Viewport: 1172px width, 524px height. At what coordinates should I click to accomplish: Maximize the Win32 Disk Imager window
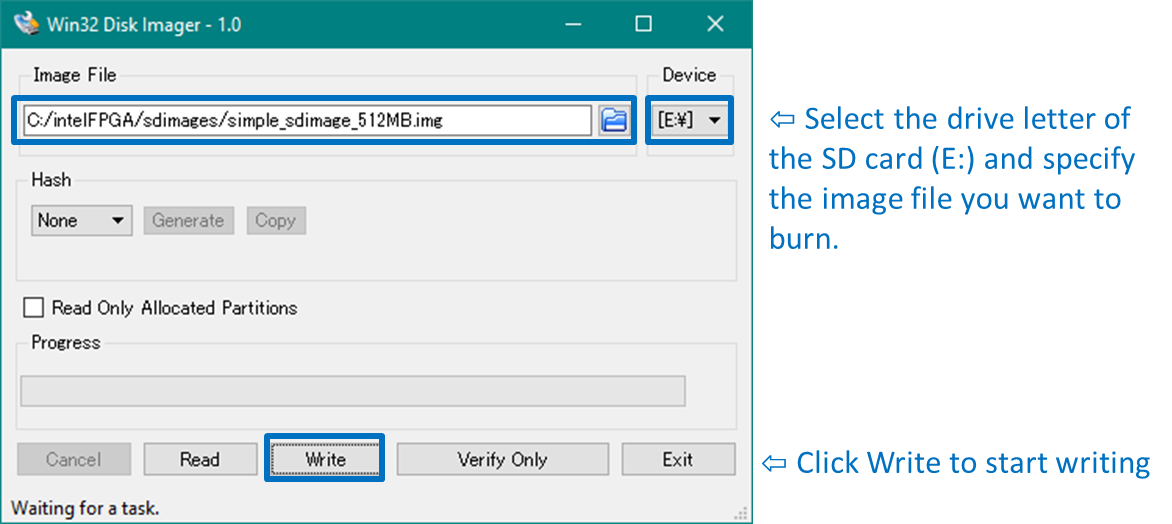pos(643,23)
